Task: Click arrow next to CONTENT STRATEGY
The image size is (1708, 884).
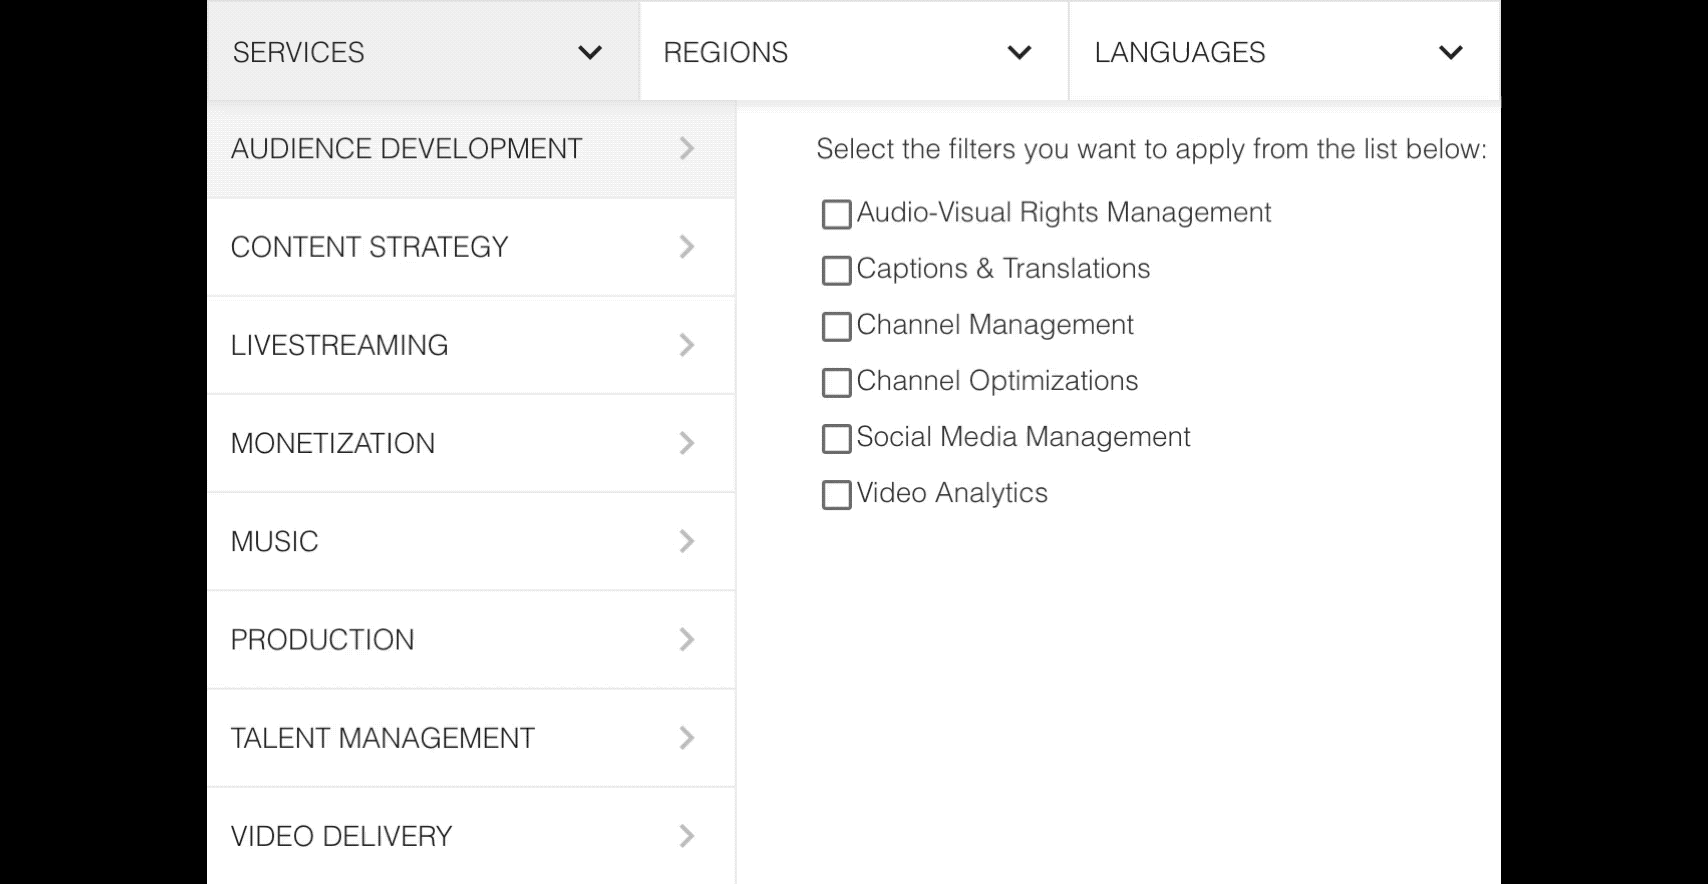Action: [687, 247]
